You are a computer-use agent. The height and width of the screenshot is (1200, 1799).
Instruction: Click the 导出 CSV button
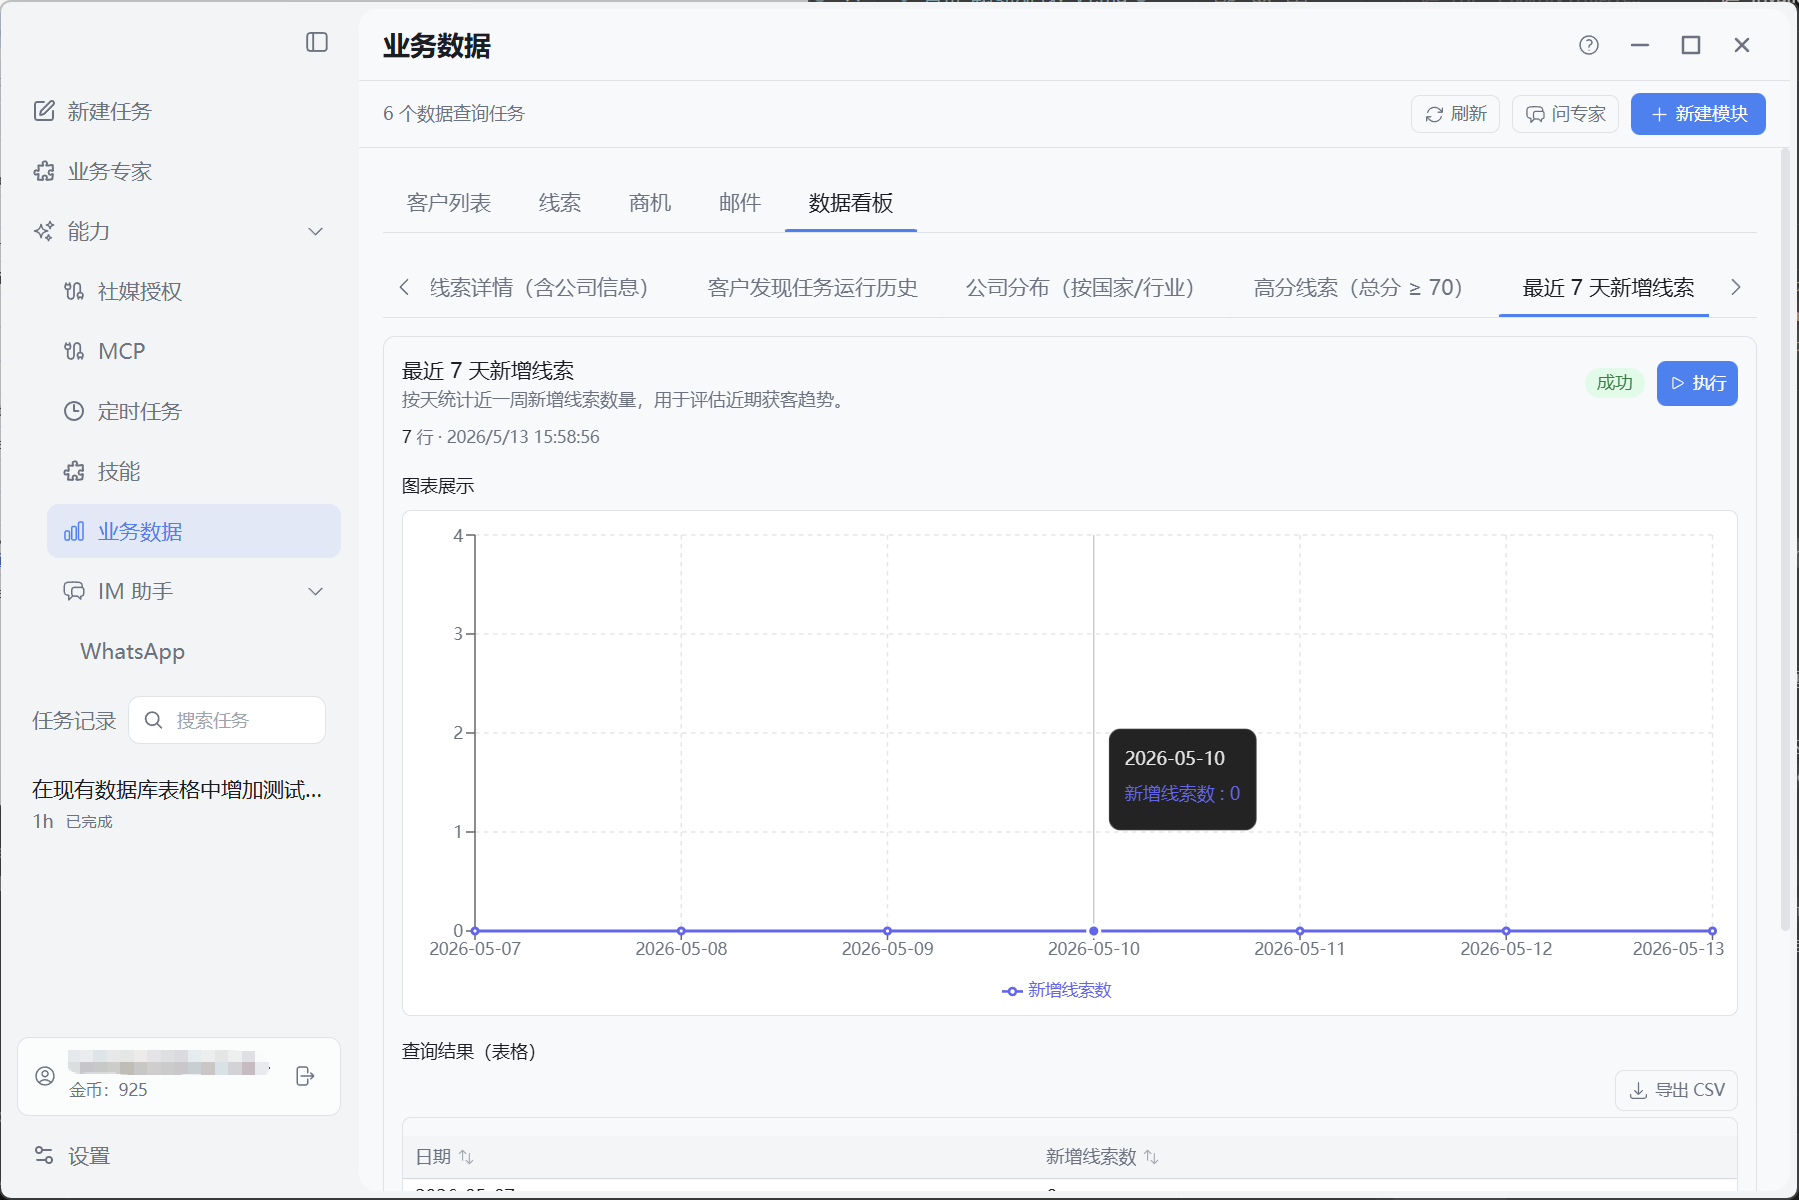point(1676,1090)
